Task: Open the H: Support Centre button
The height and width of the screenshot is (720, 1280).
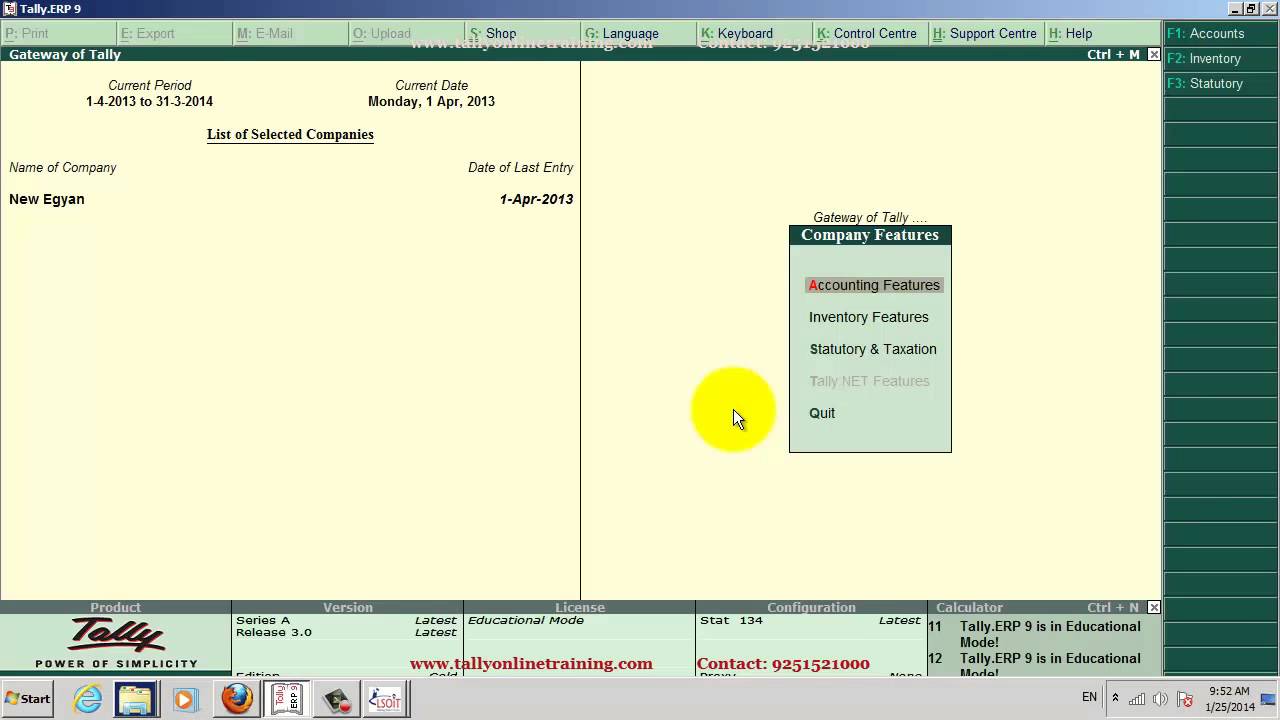Action: coord(986,33)
